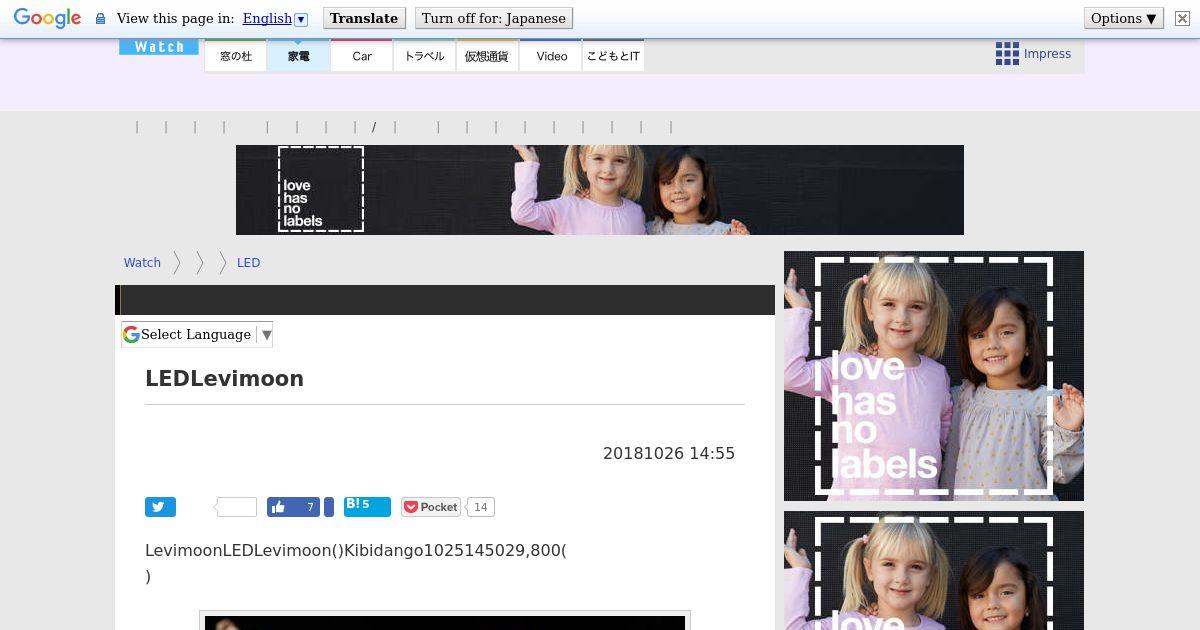Click the Facebook share button beside Like
Viewport: 1200px width, 630px height.
point(329,507)
